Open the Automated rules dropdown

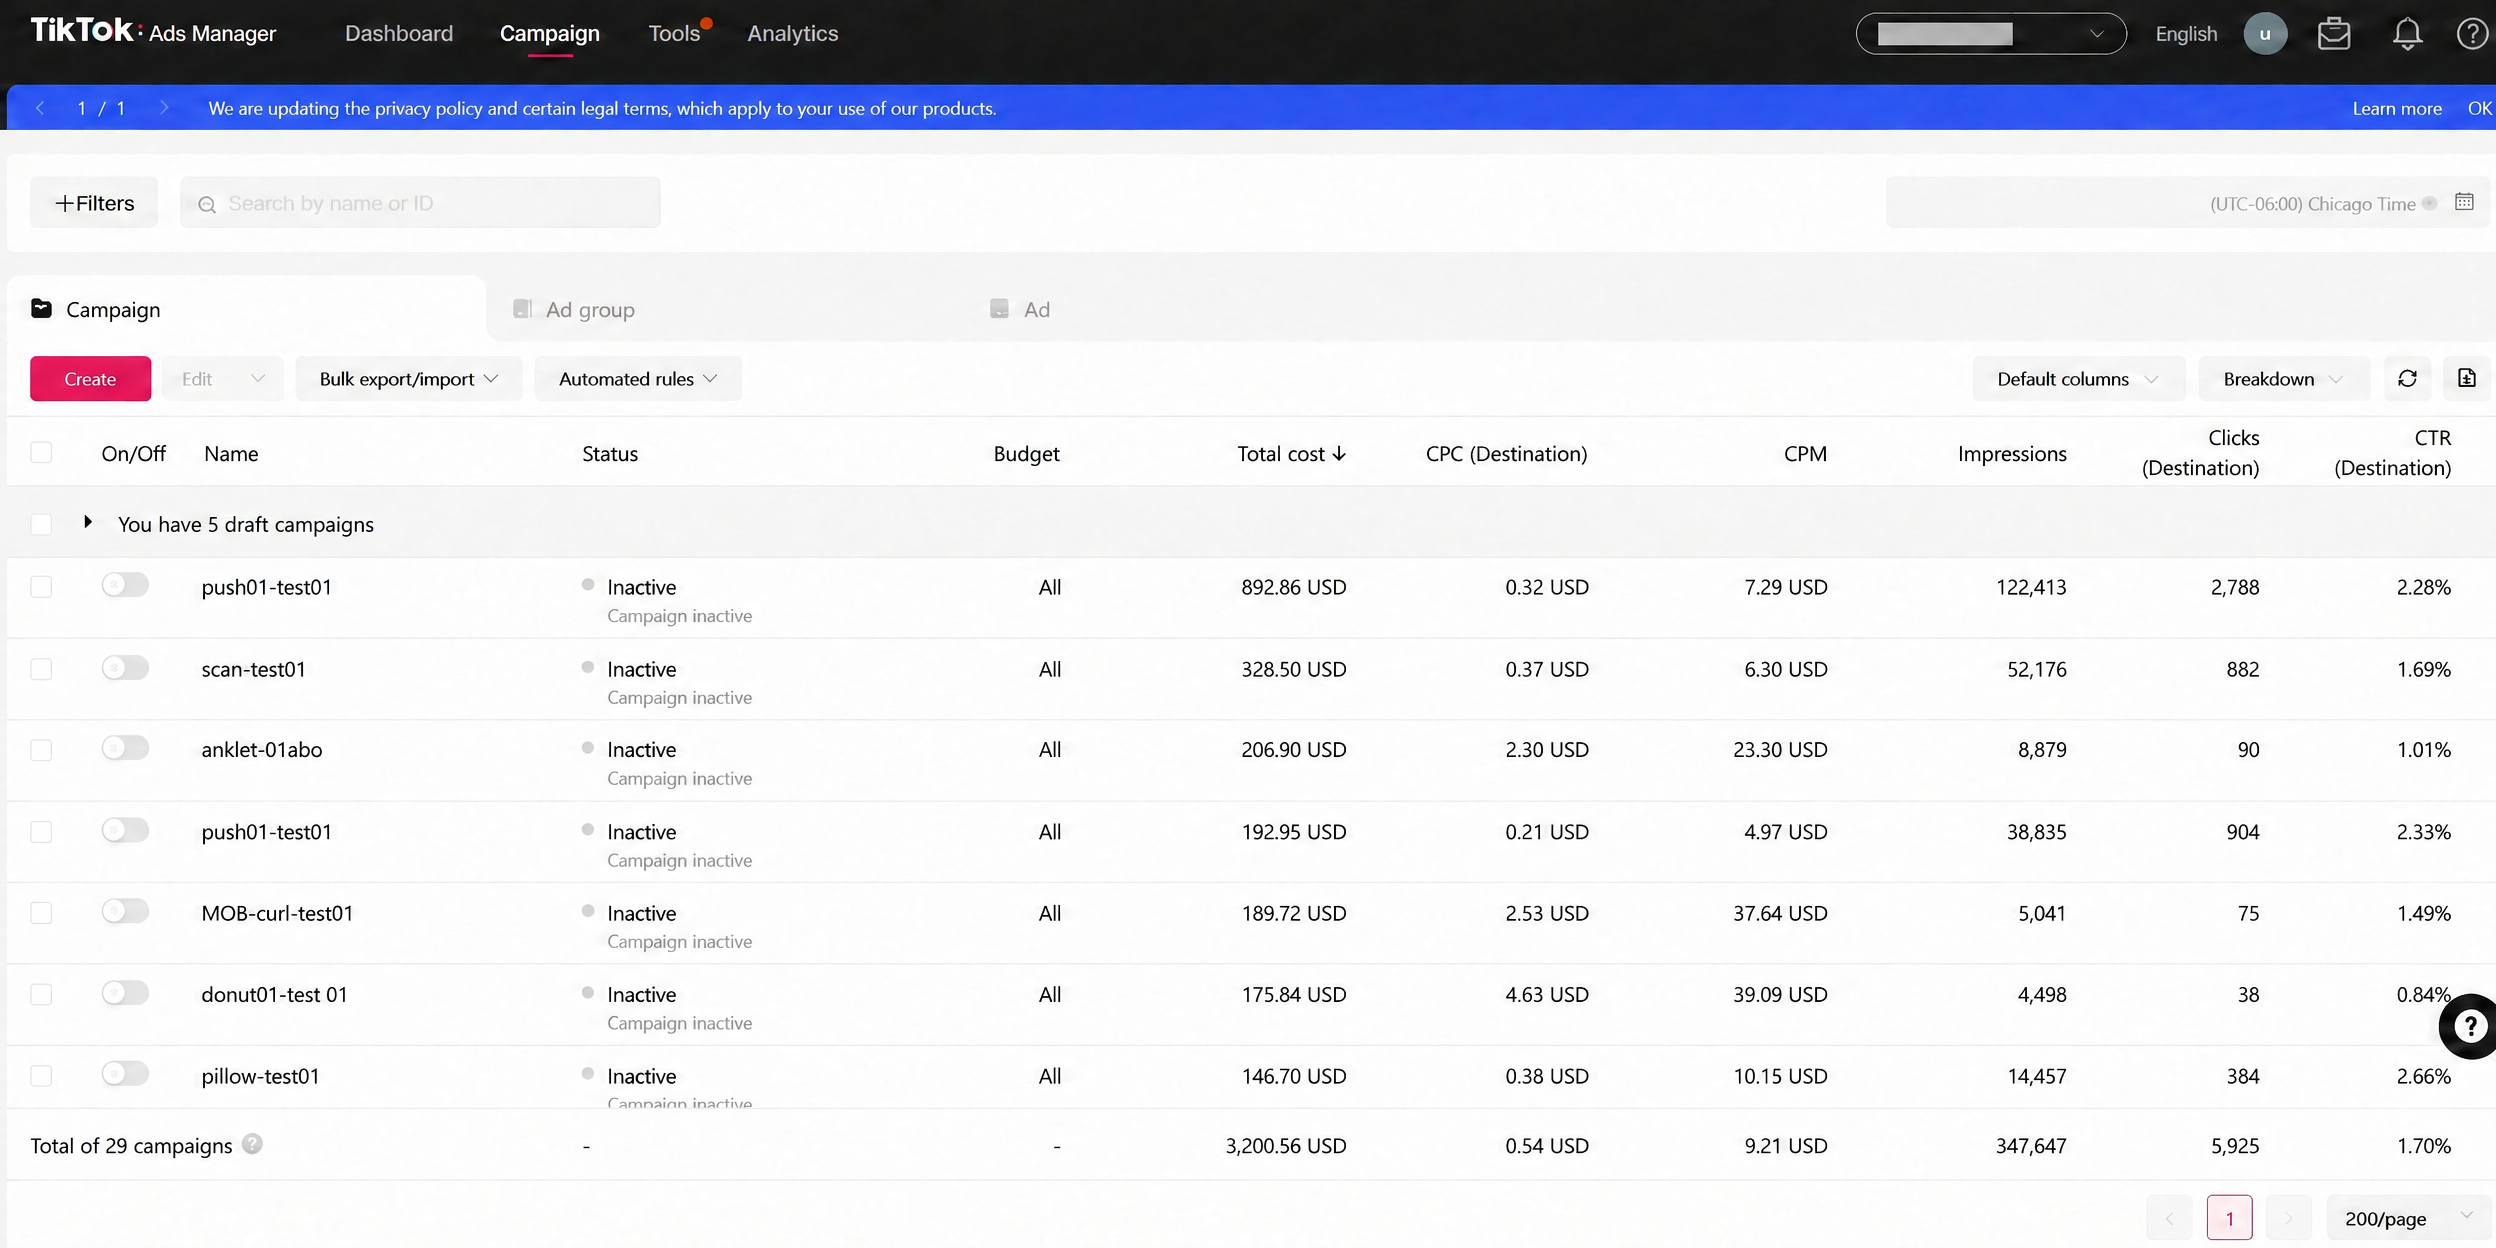tap(638, 379)
